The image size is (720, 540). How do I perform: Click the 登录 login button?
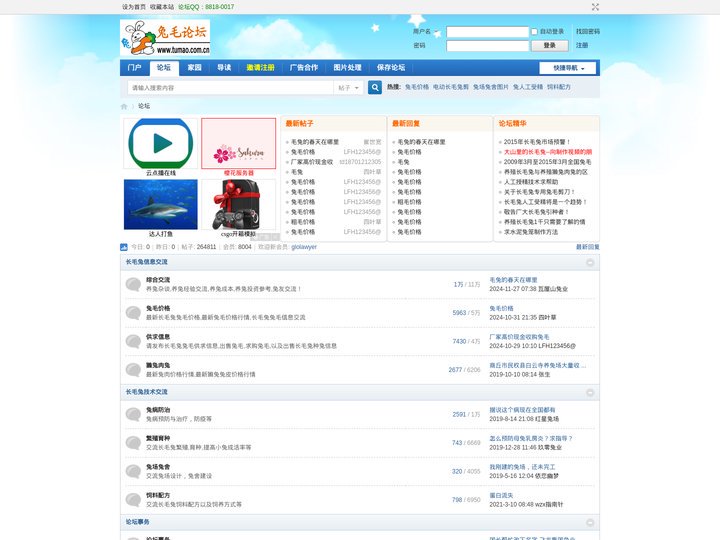click(550, 45)
